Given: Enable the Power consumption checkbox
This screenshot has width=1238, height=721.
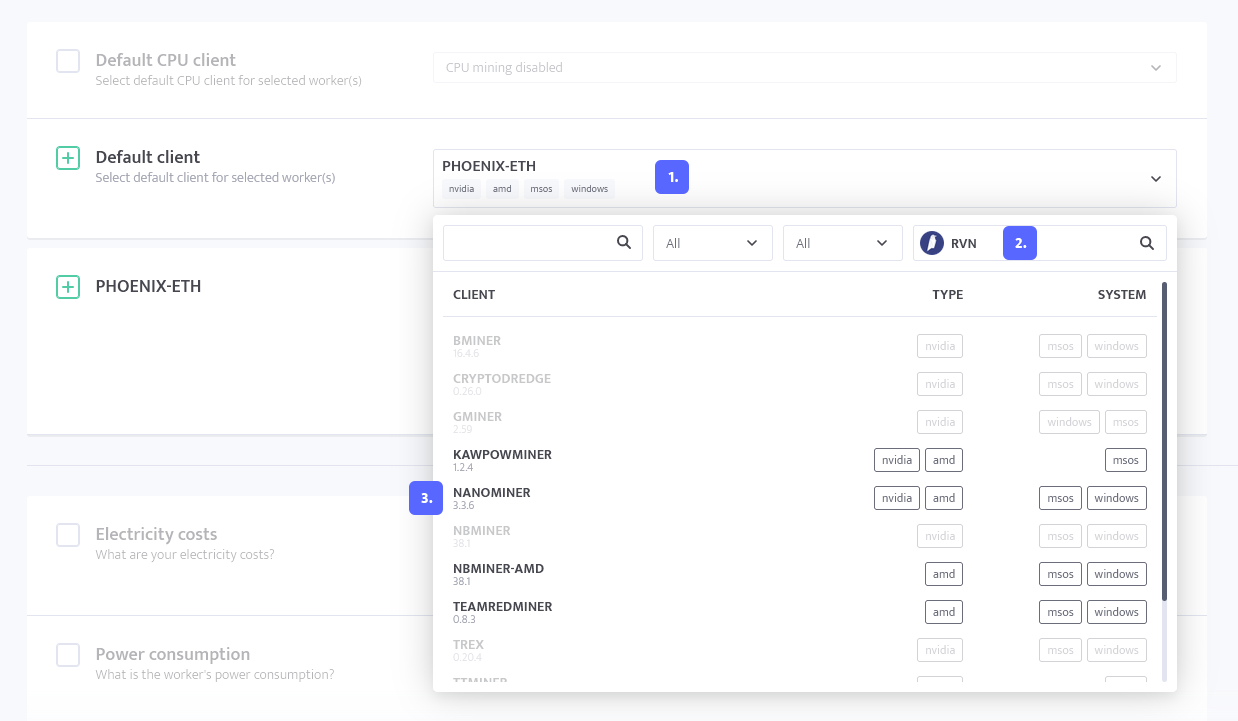Looking at the screenshot, I should pyautogui.click(x=68, y=655).
